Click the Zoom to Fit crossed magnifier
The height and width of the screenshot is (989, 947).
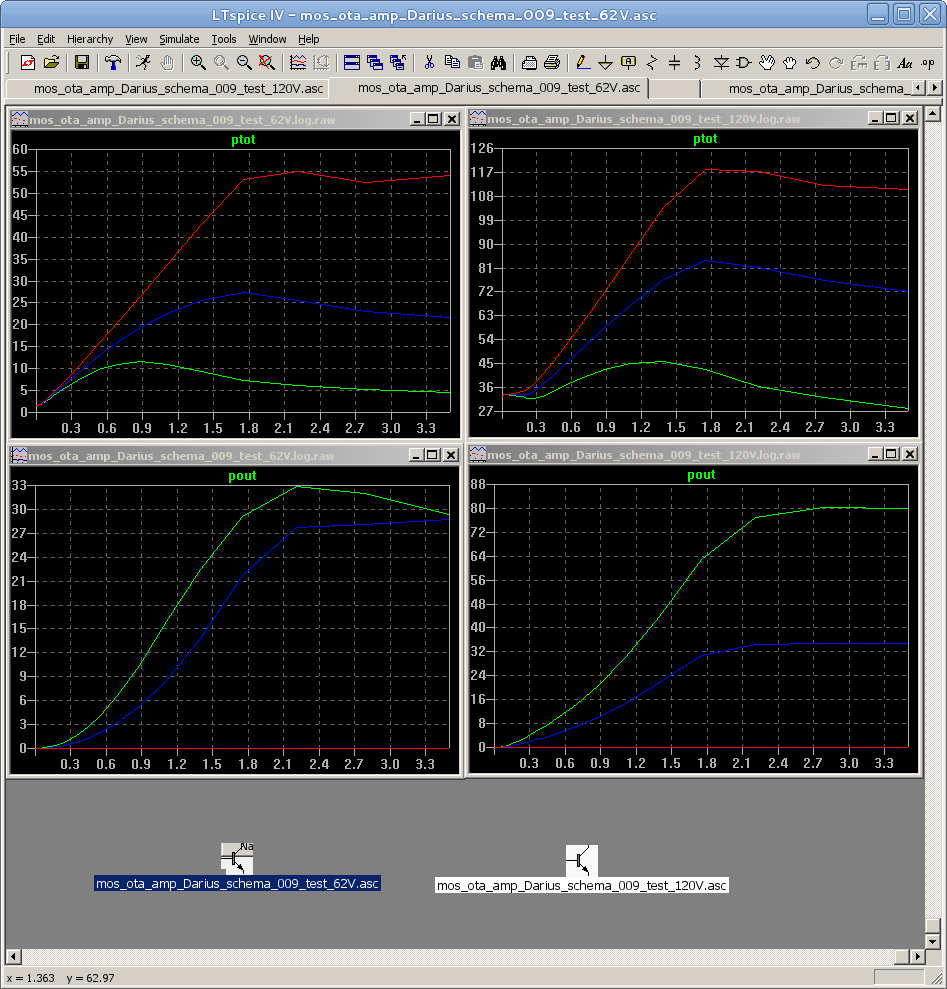pyautogui.click(x=267, y=62)
